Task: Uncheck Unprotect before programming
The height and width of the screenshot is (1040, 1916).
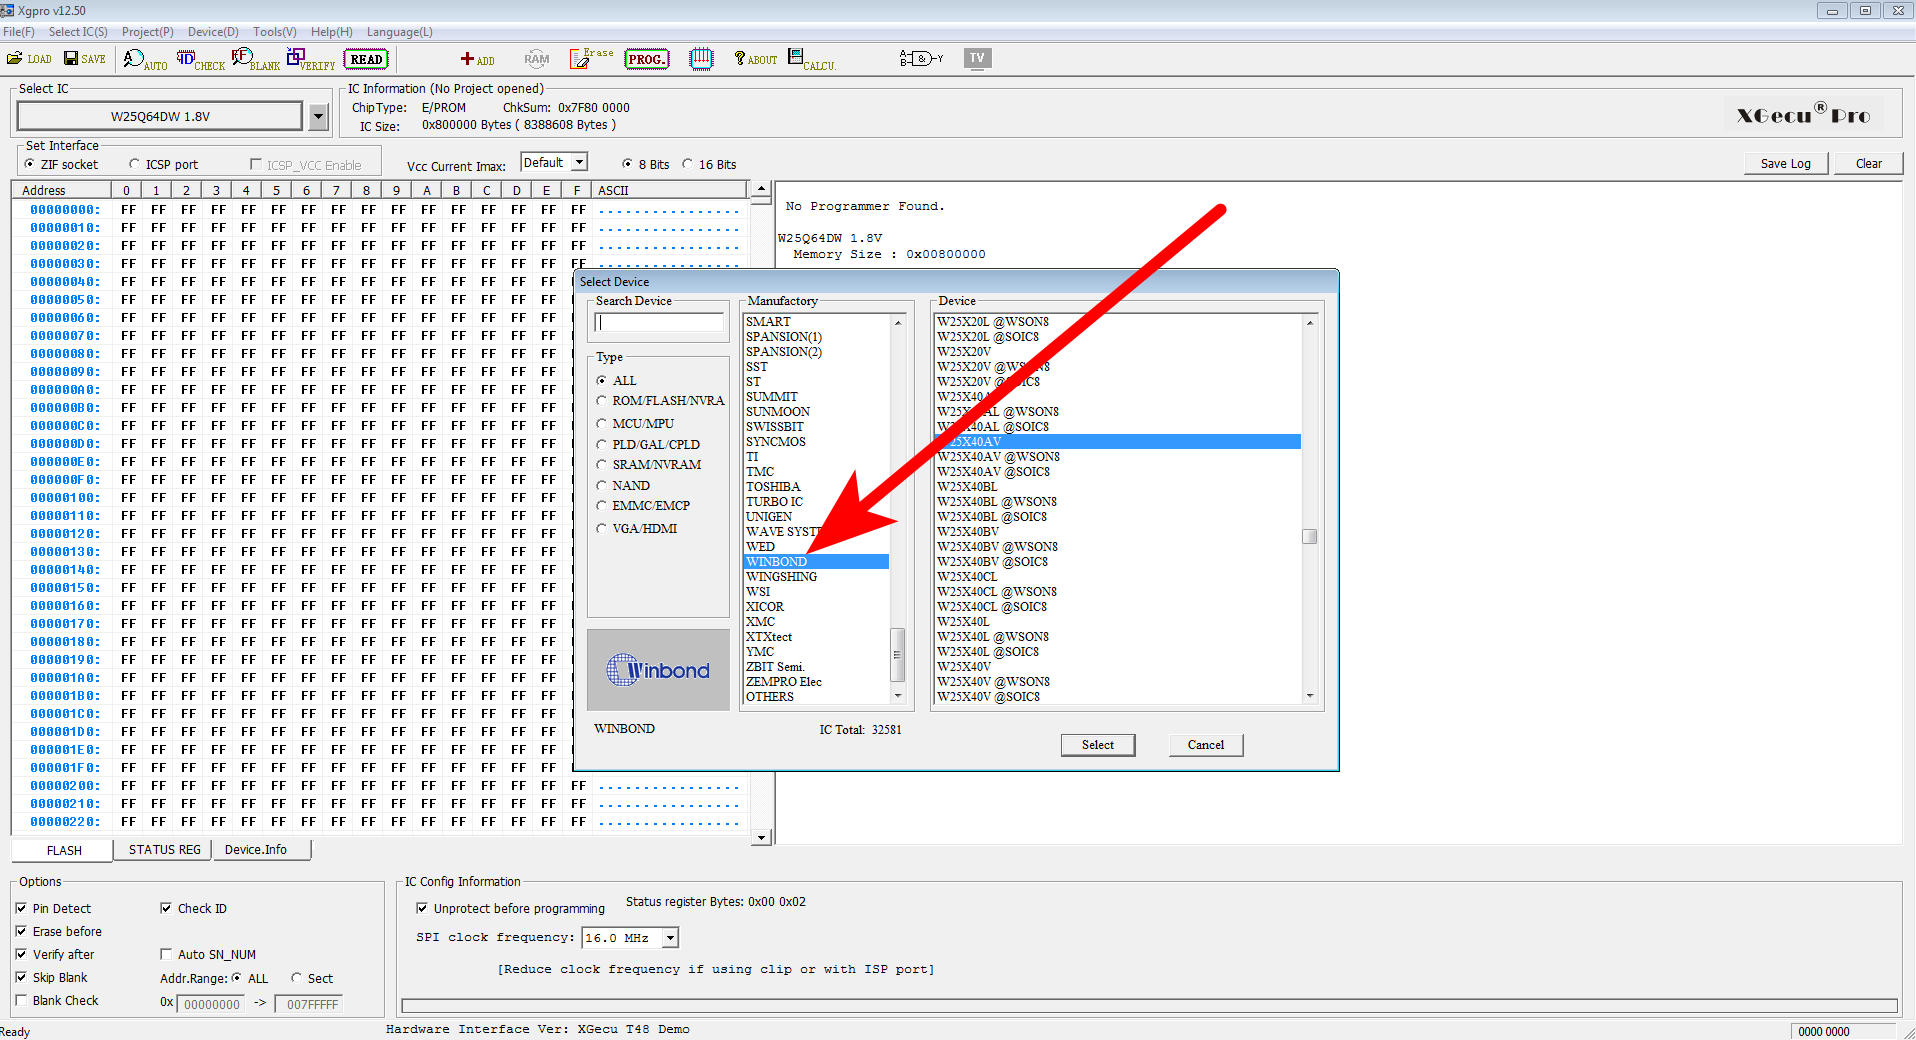Action: pos(422,908)
